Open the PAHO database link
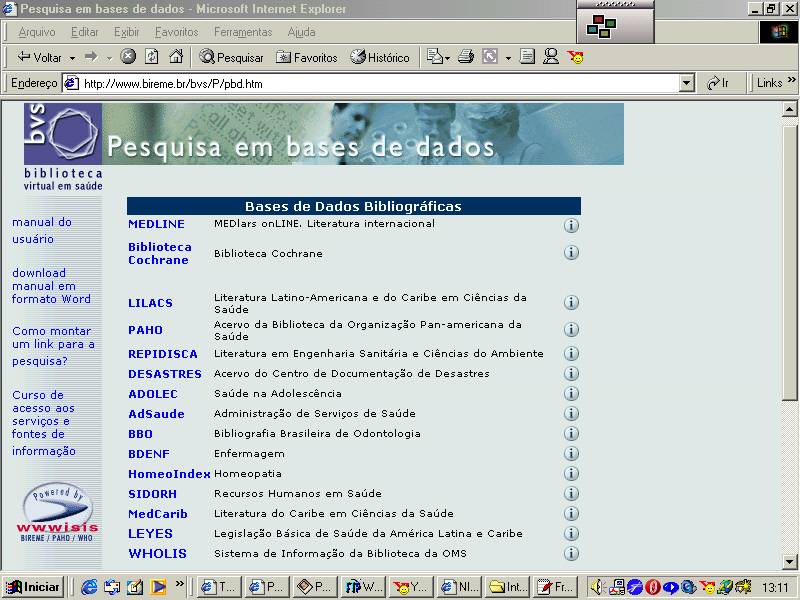This screenshot has height=600, width=800. pos(145,330)
